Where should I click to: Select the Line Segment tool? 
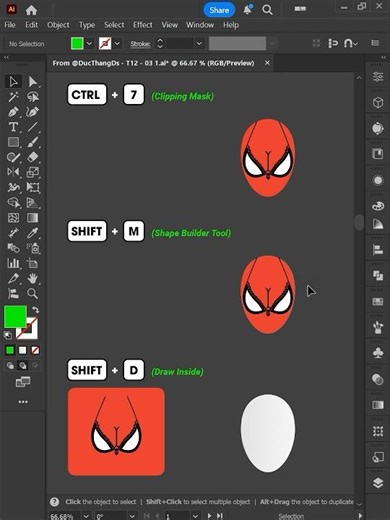click(x=33, y=127)
